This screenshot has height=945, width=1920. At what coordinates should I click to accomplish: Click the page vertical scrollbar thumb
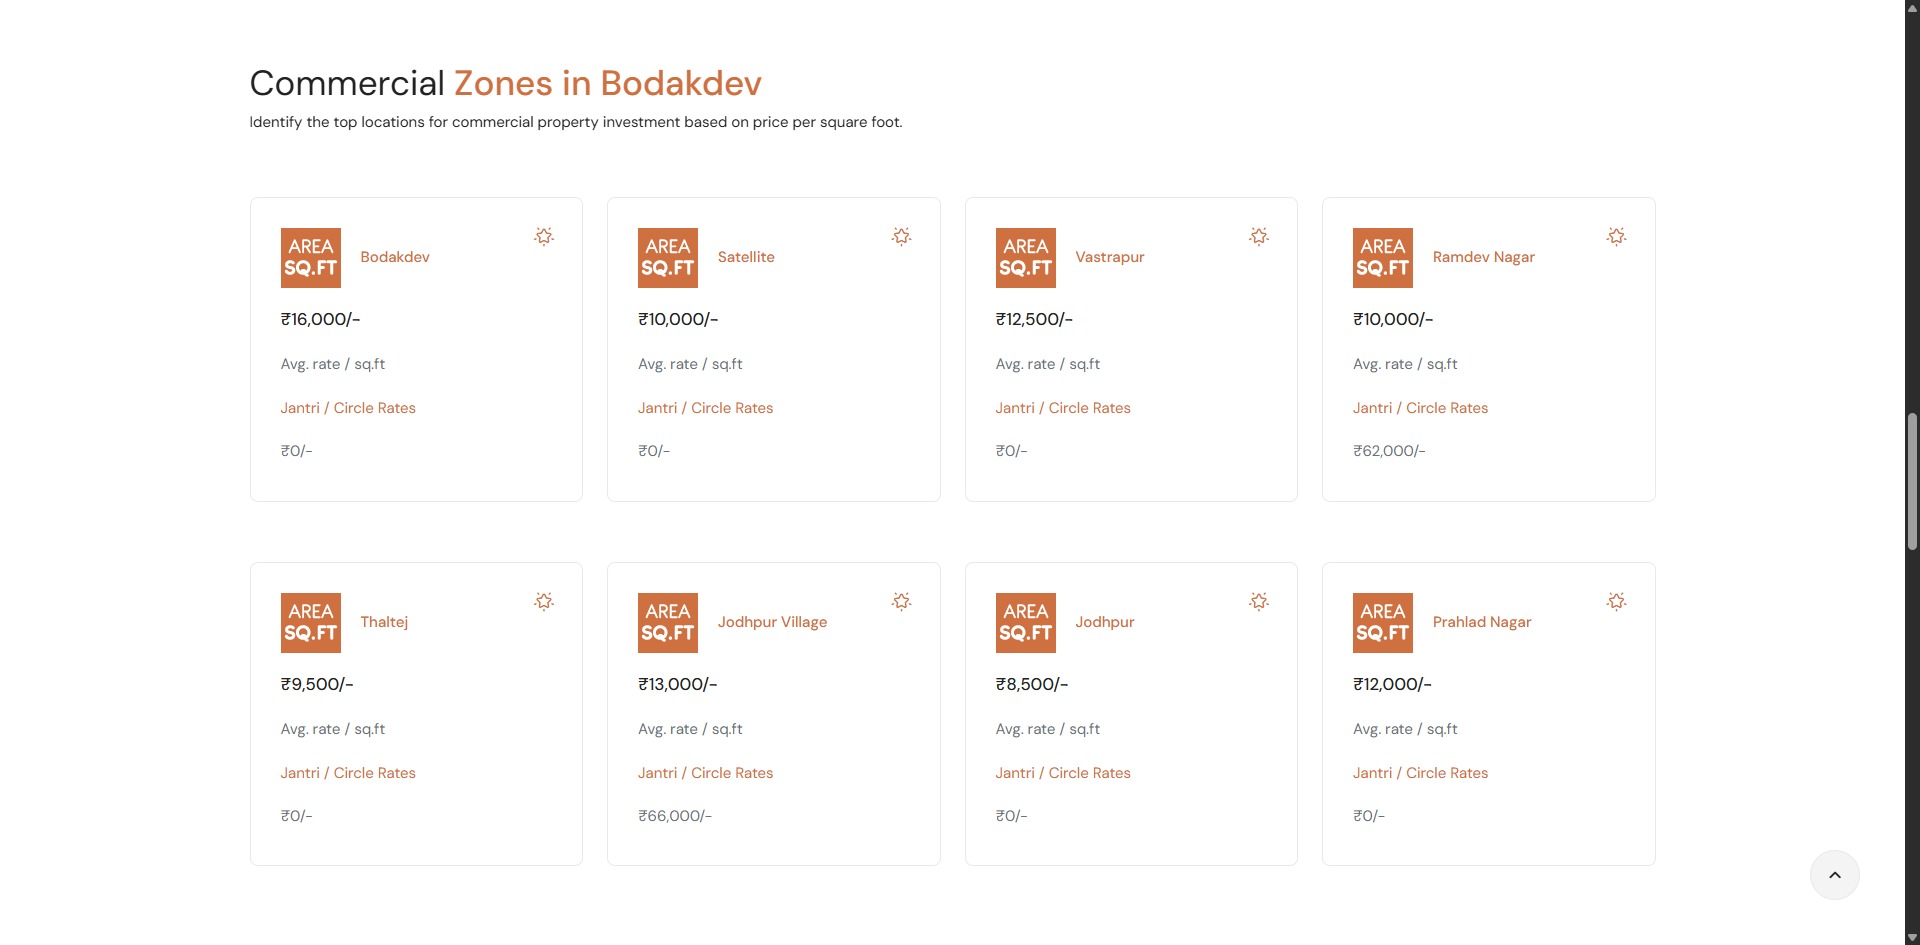click(1912, 480)
